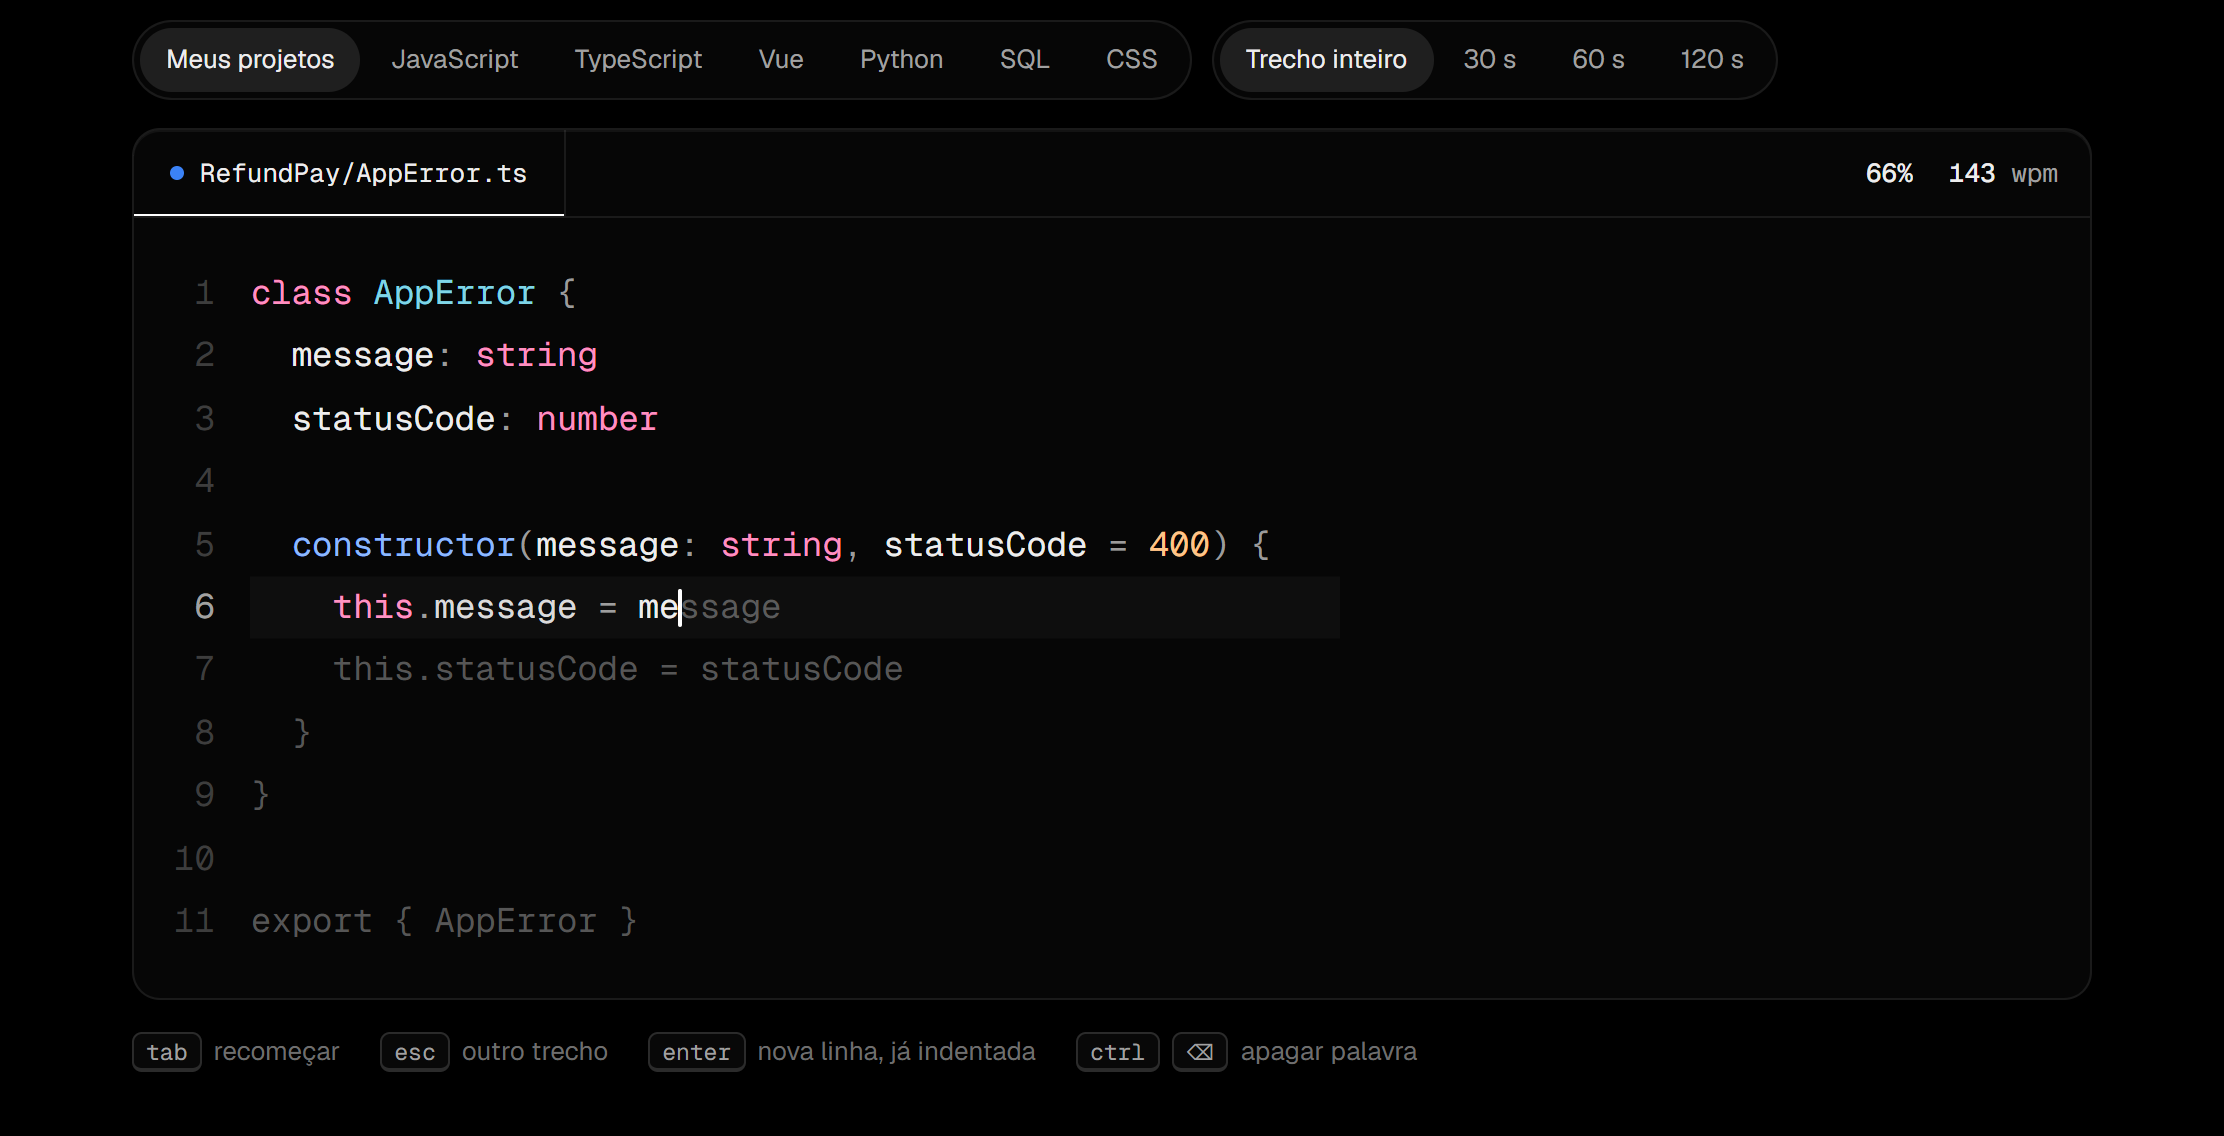
Task: Choose the SQL language filter
Action: pyautogui.click(x=1024, y=60)
